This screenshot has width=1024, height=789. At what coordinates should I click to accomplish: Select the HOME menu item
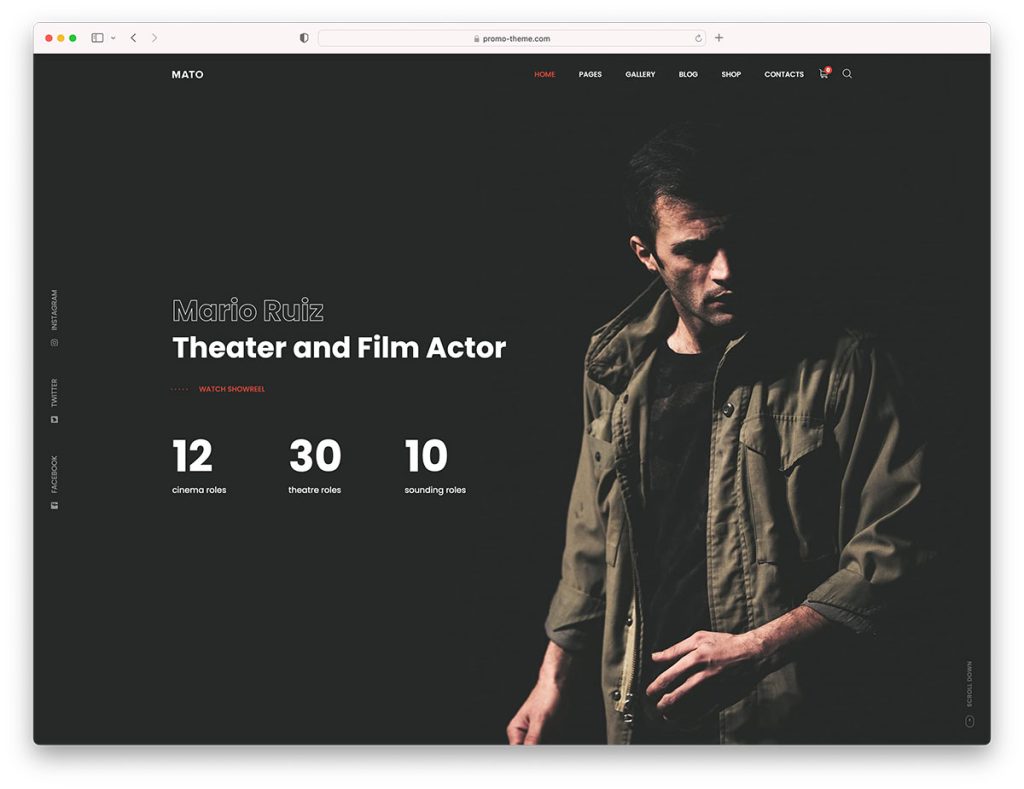tap(544, 74)
